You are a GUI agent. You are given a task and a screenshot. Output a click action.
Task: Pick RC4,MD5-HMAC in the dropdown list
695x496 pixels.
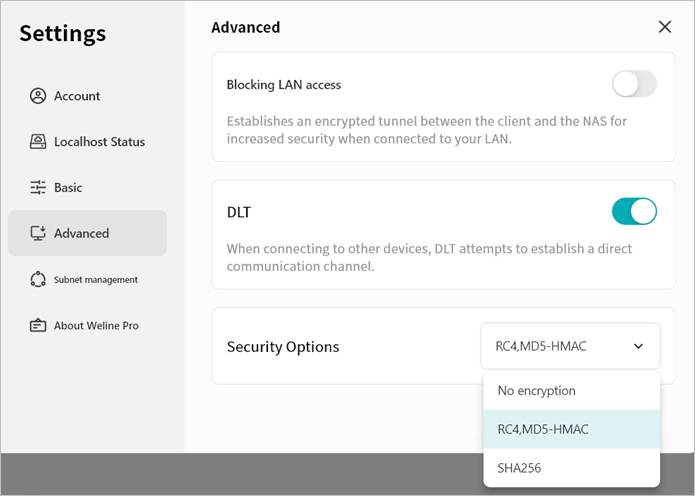[x=543, y=429]
